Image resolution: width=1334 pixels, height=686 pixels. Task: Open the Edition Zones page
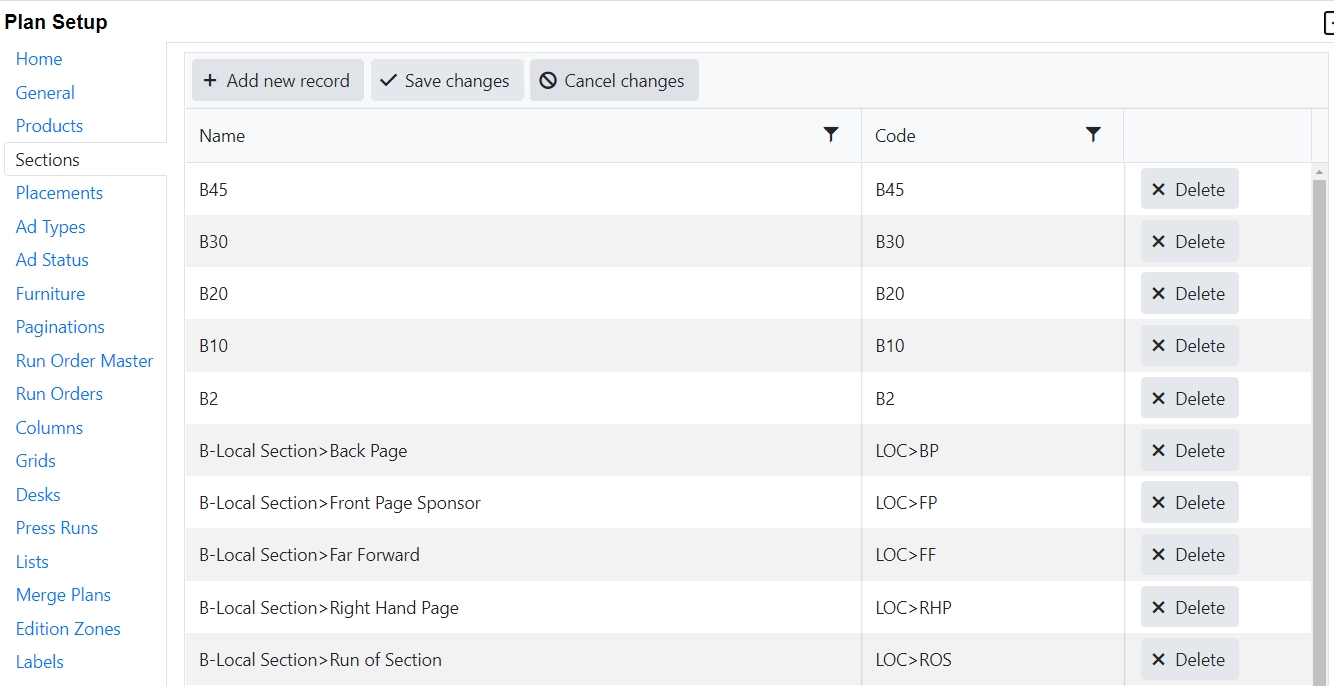click(68, 629)
